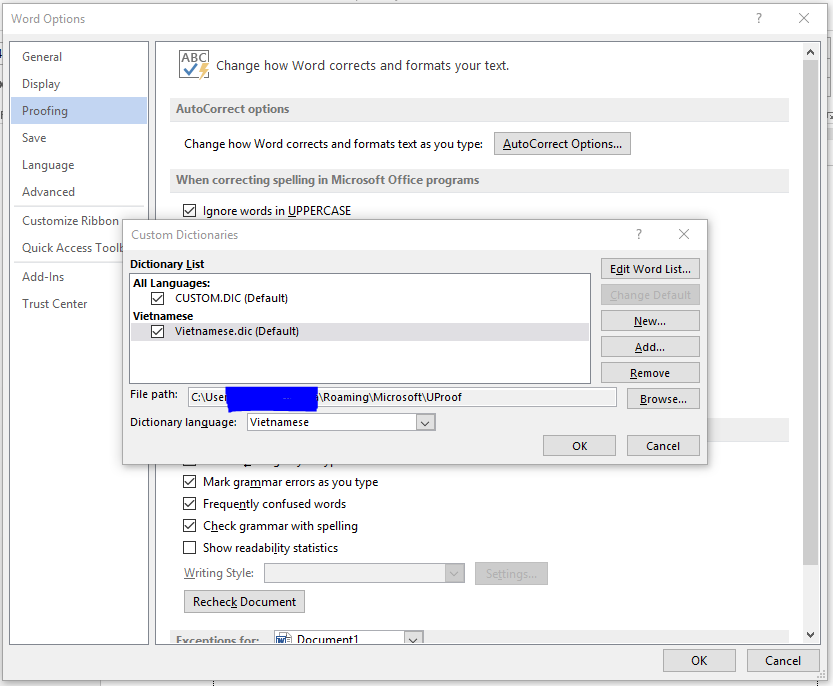The image size is (833, 686).
Task: Switch to the Advanced options category
Action: coord(48,192)
